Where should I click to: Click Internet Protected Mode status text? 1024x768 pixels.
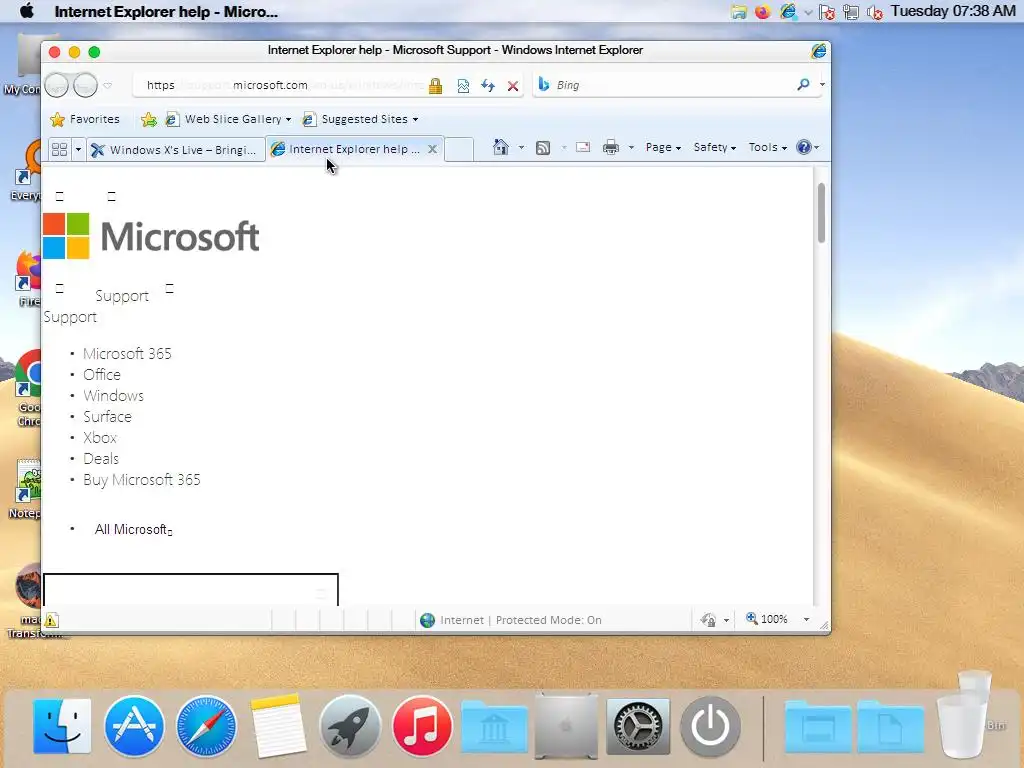point(520,620)
